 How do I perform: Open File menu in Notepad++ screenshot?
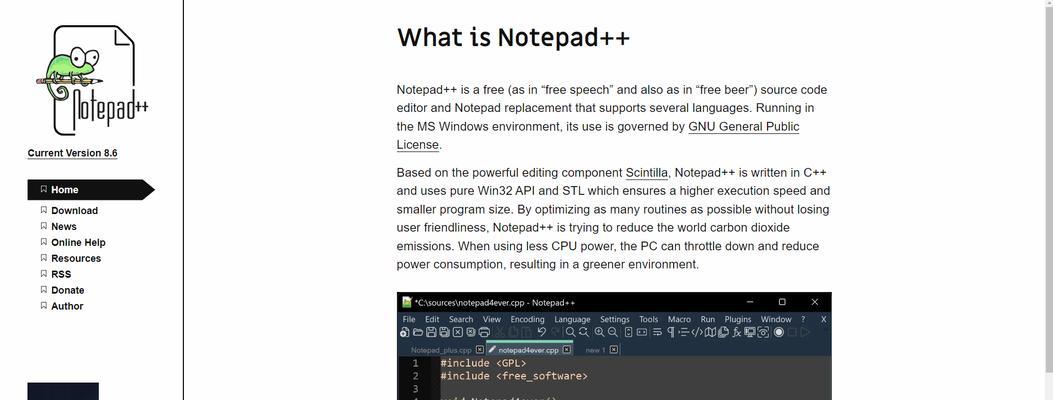(409, 319)
